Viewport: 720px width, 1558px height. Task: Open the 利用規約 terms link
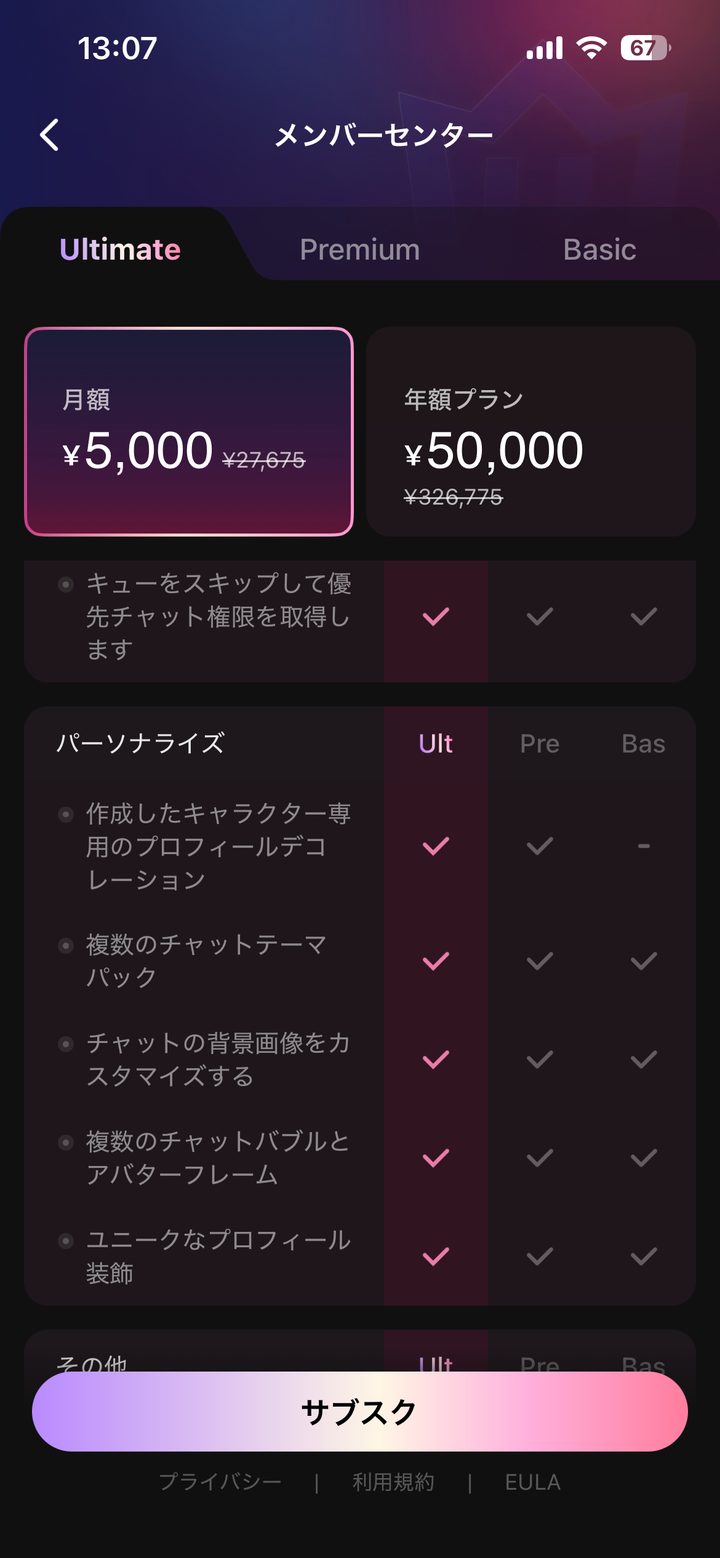(393, 1482)
